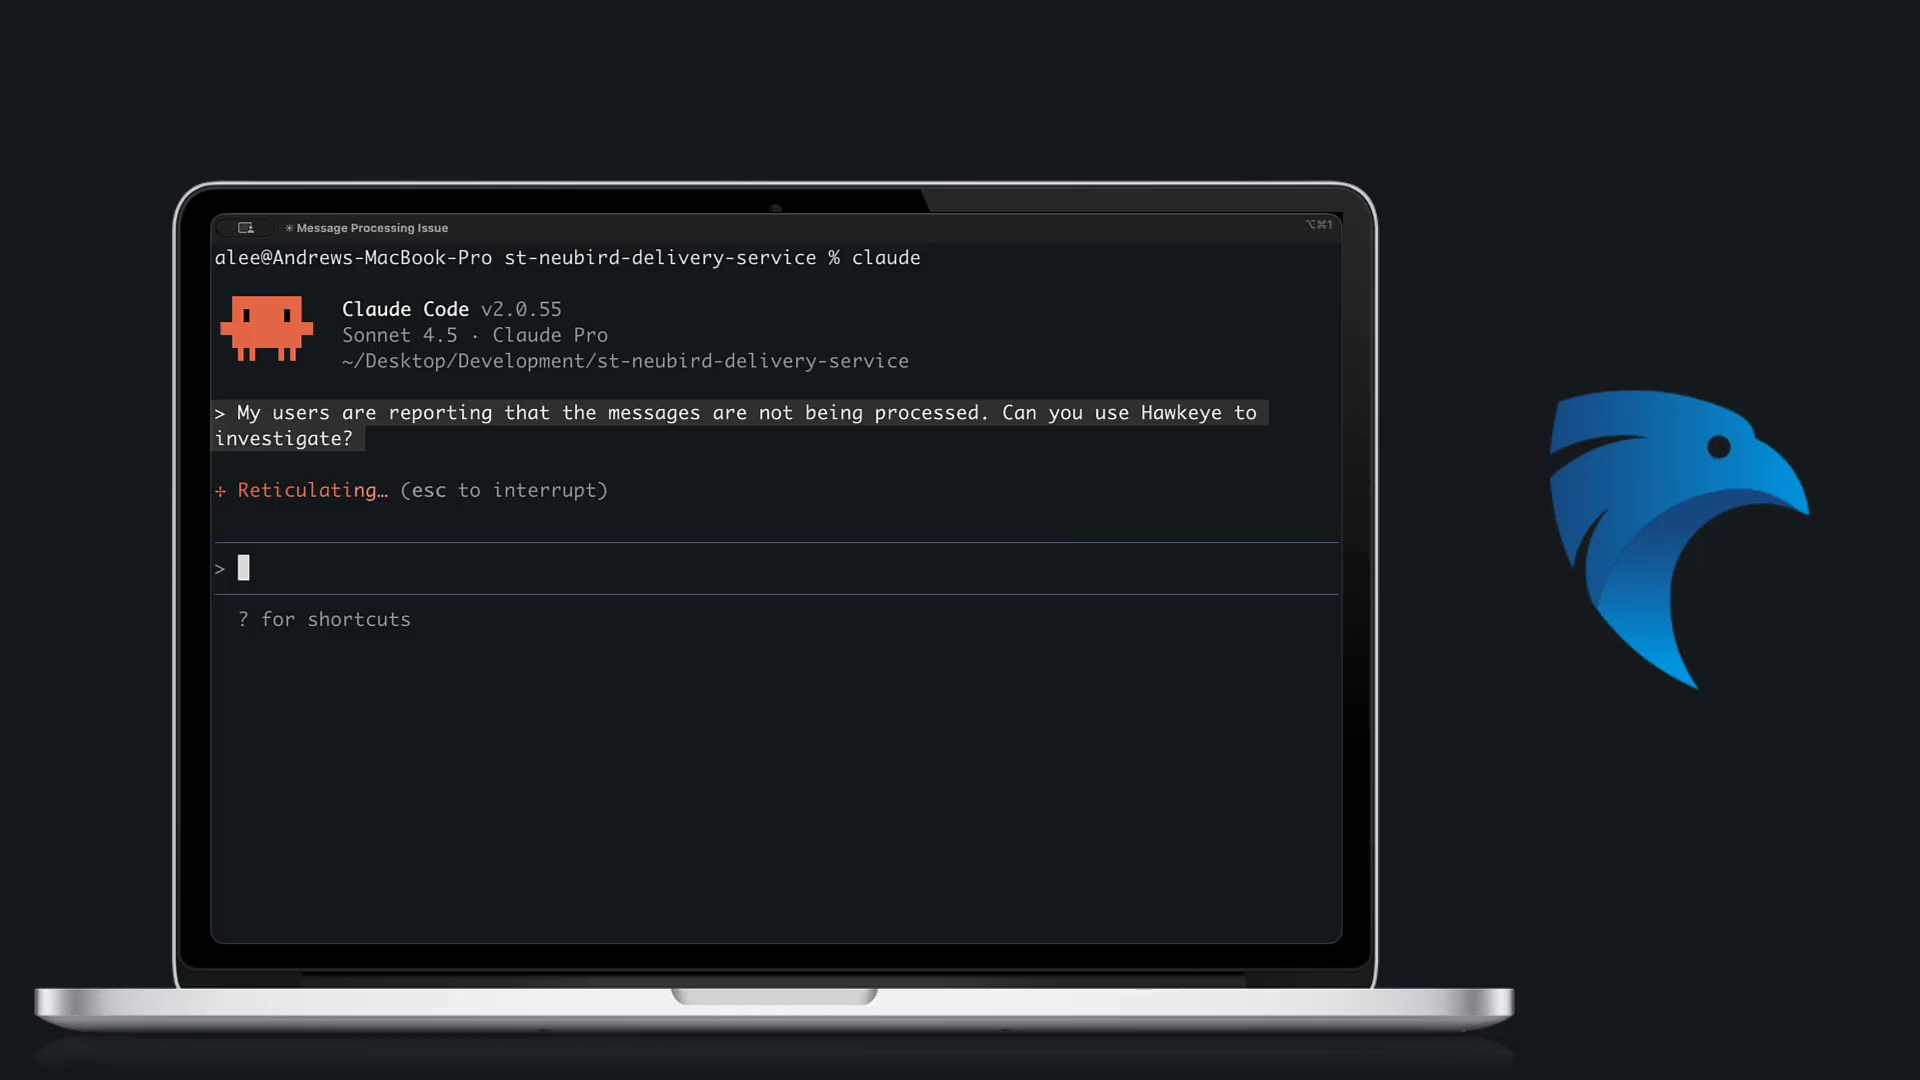1920x1080 pixels.
Task: Click the v2.0.55 version text
Action: 521,309
